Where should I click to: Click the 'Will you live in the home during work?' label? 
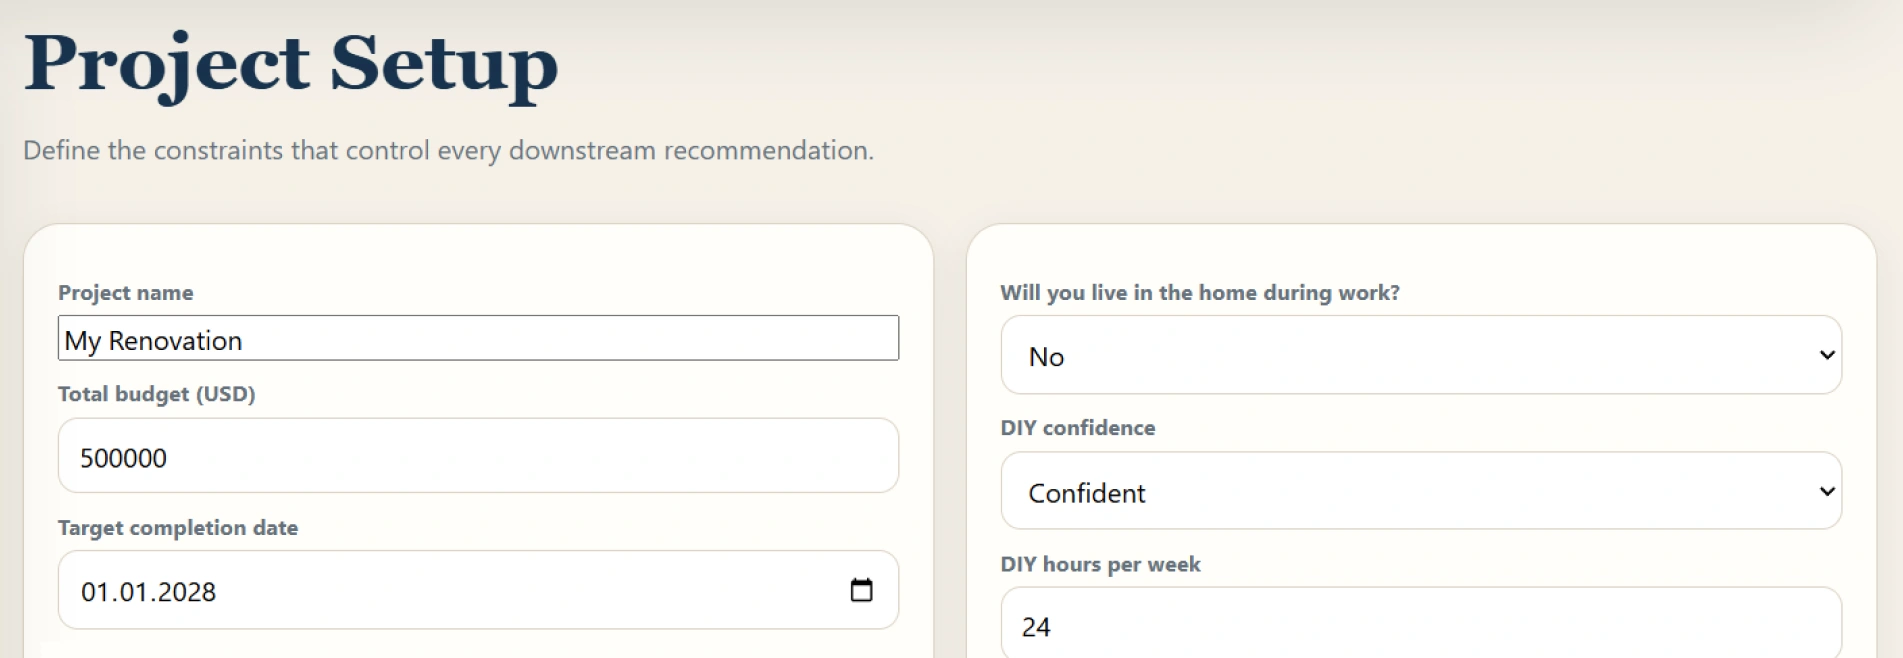point(1200,293)
